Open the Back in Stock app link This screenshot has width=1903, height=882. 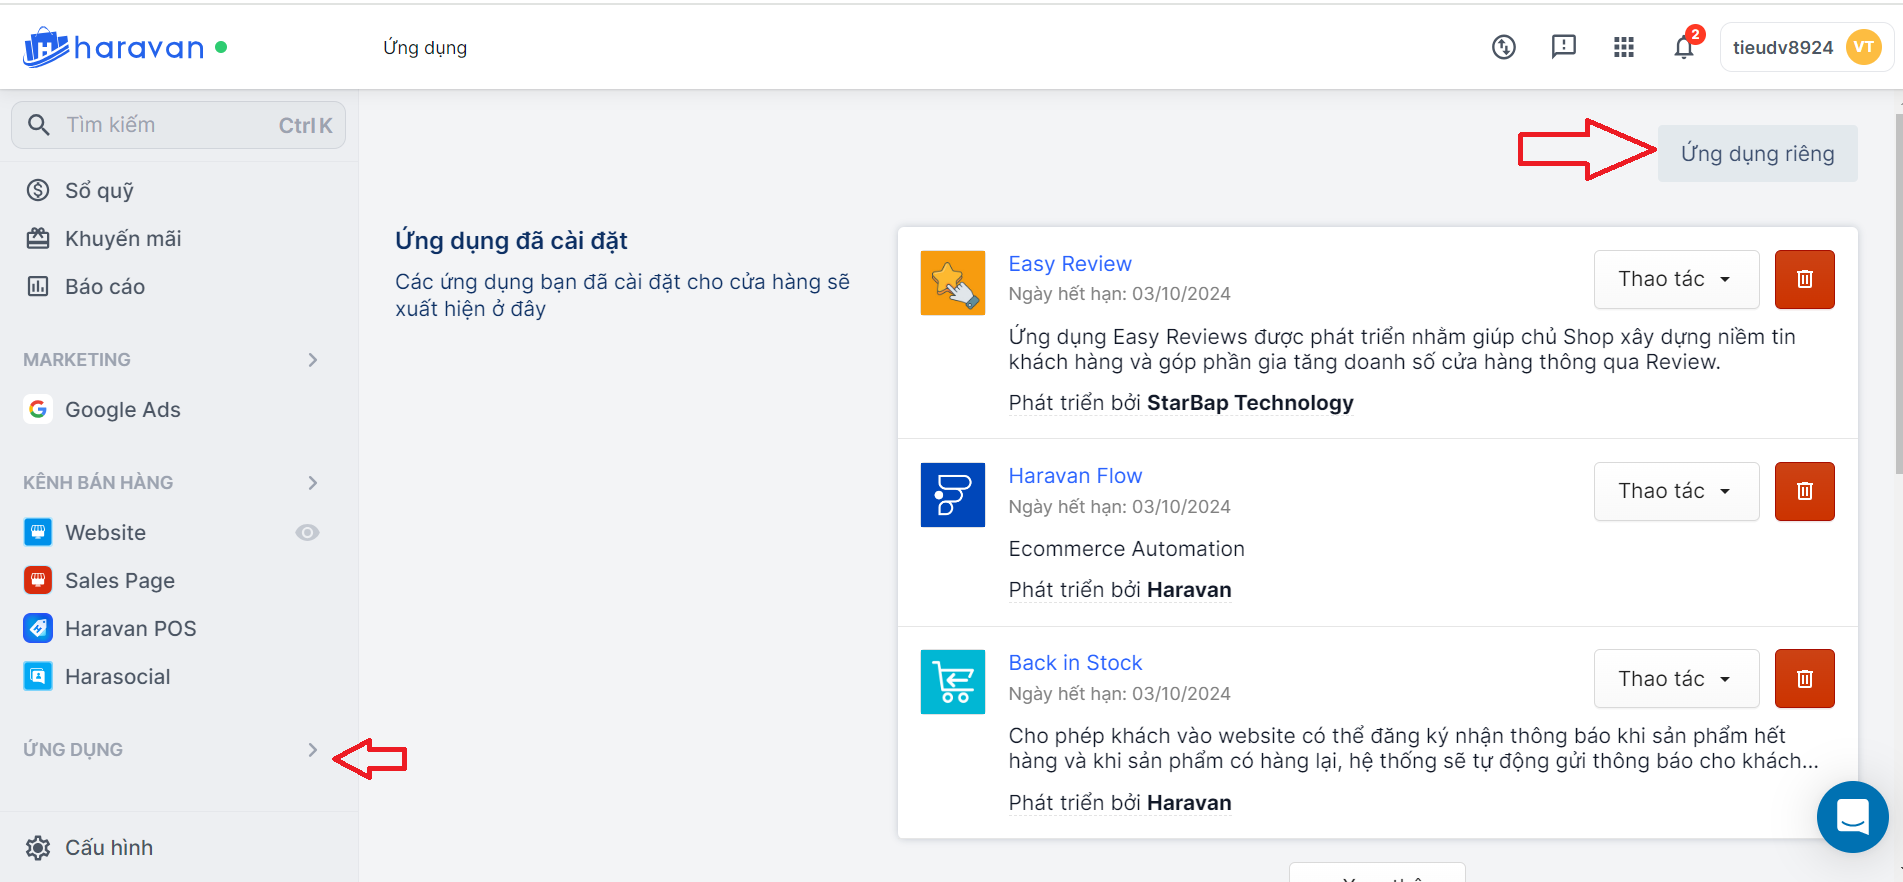(1075, 662)
